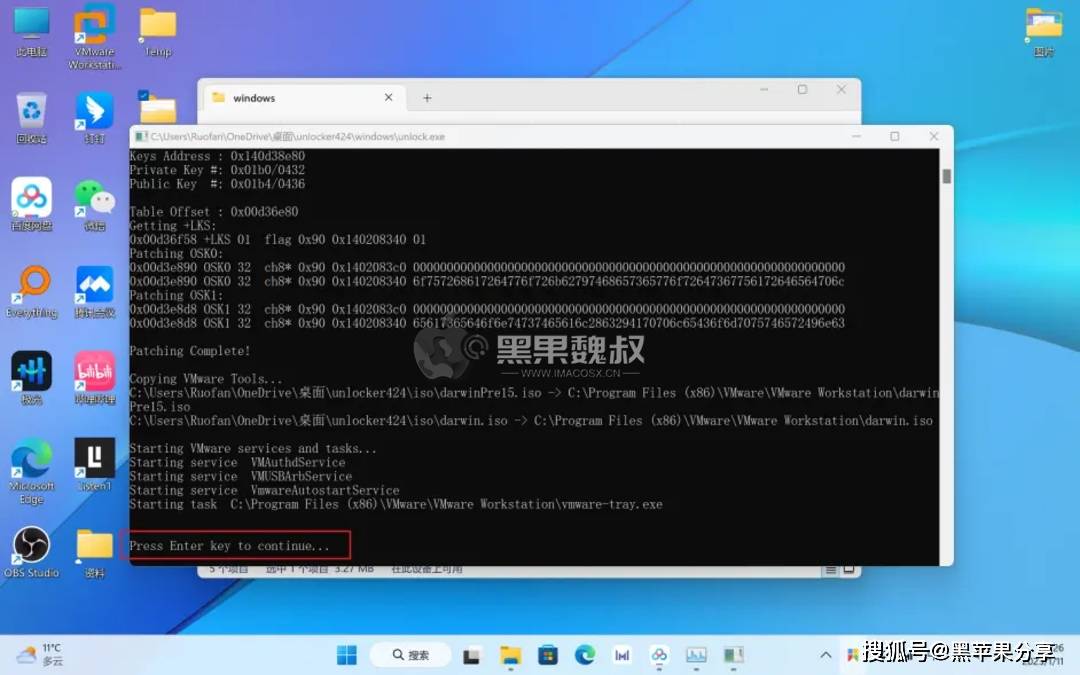The height and width of the screenshot is (675, 1080).
Task: Open the Baidu Netdisk desktop shortcut
Action: [32, 204]
